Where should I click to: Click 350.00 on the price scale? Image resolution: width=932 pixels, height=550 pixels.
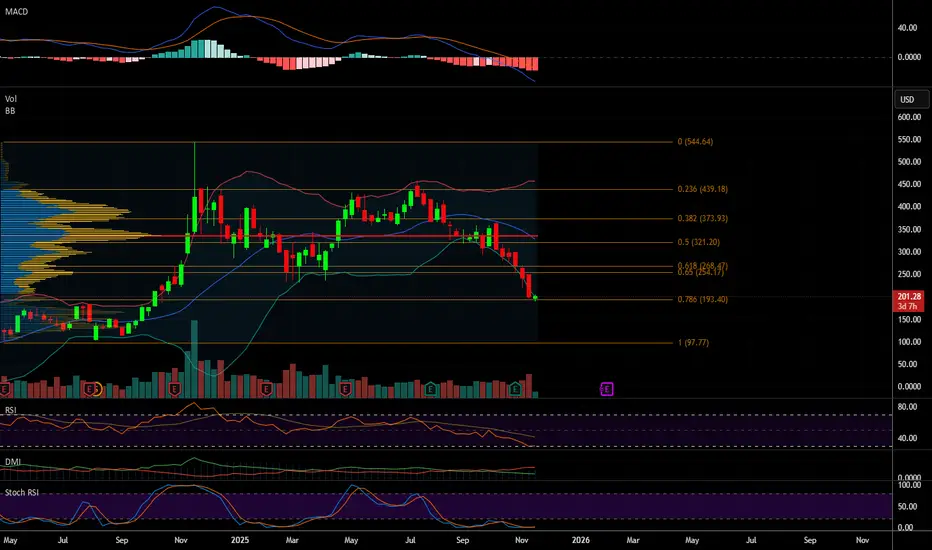tap(909, 230)
